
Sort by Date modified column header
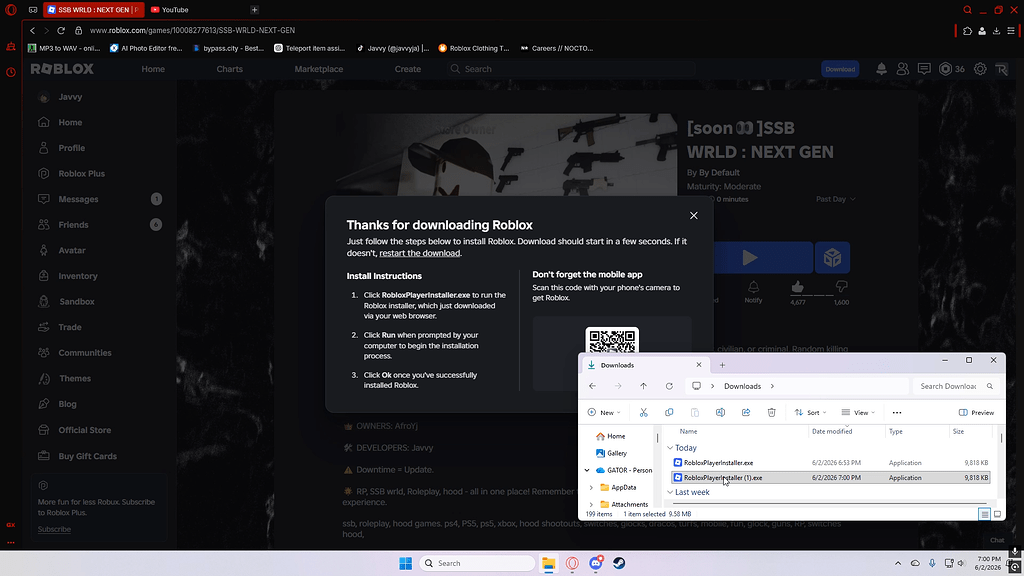[x=831, y=431]
